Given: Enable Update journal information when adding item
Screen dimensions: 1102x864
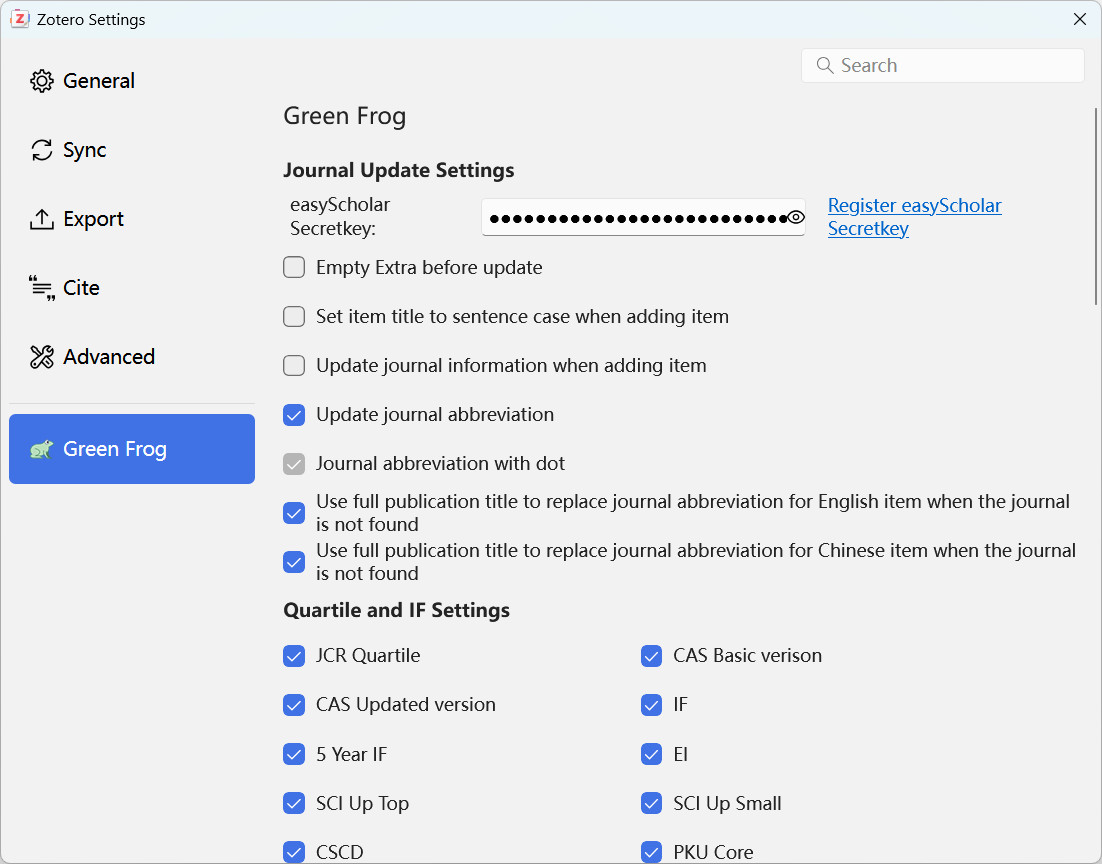Looking at the screenshot, I should (x=294, y=366).
